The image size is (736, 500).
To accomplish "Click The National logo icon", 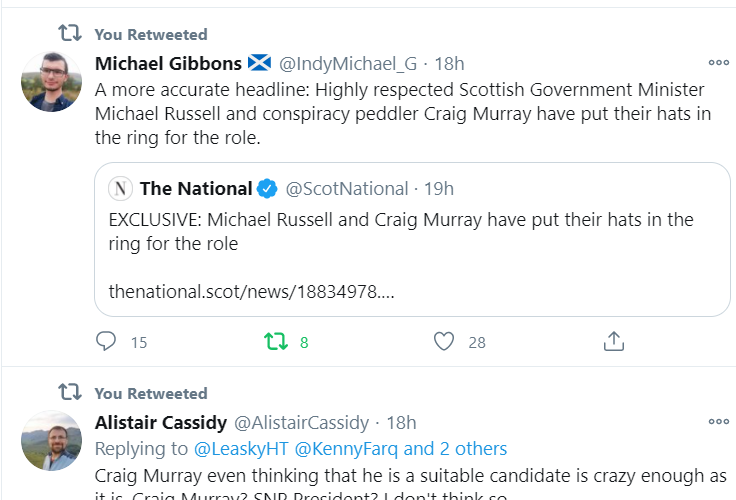I will pyautogui.click(x=121, y=188).
